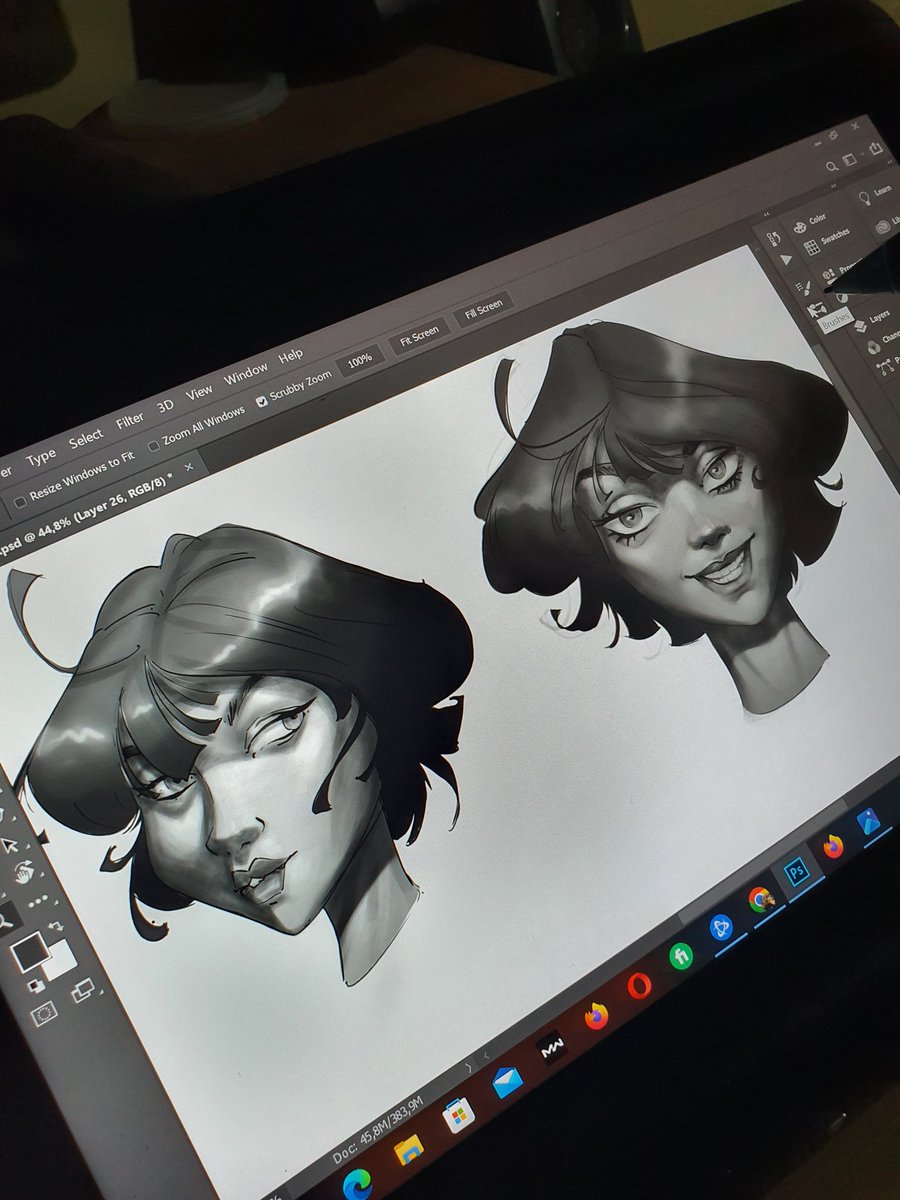Viewport: 900px width, 1200px height.
Task: Enable Zoom All Windows checkbox
Action: click(153, 445)
